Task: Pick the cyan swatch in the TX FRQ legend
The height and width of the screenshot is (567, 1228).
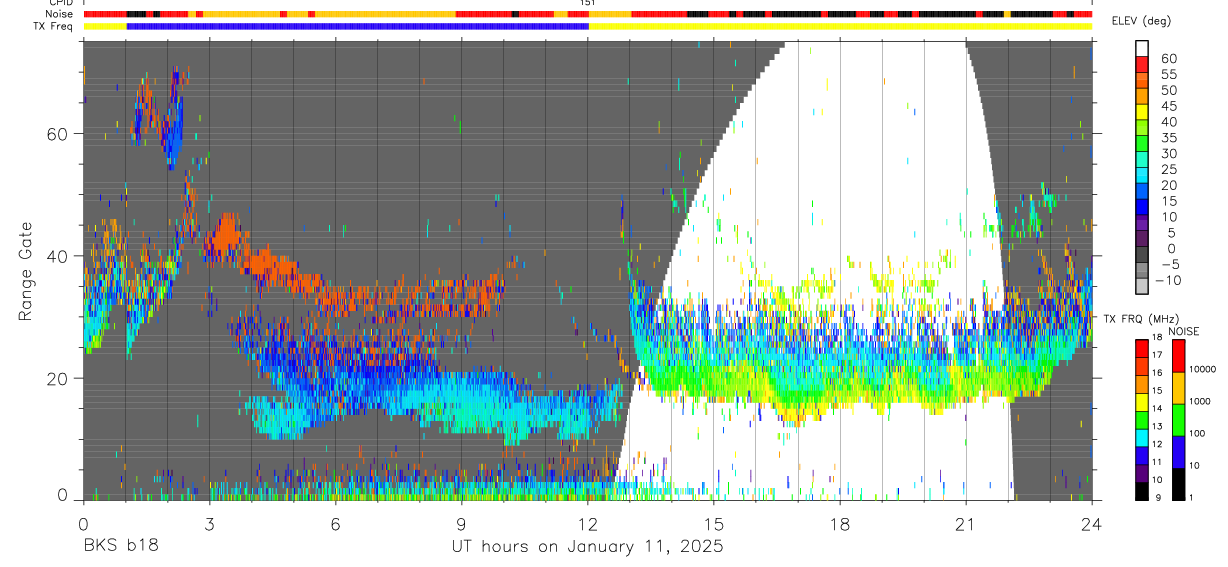Action: tap(1141, 437)
